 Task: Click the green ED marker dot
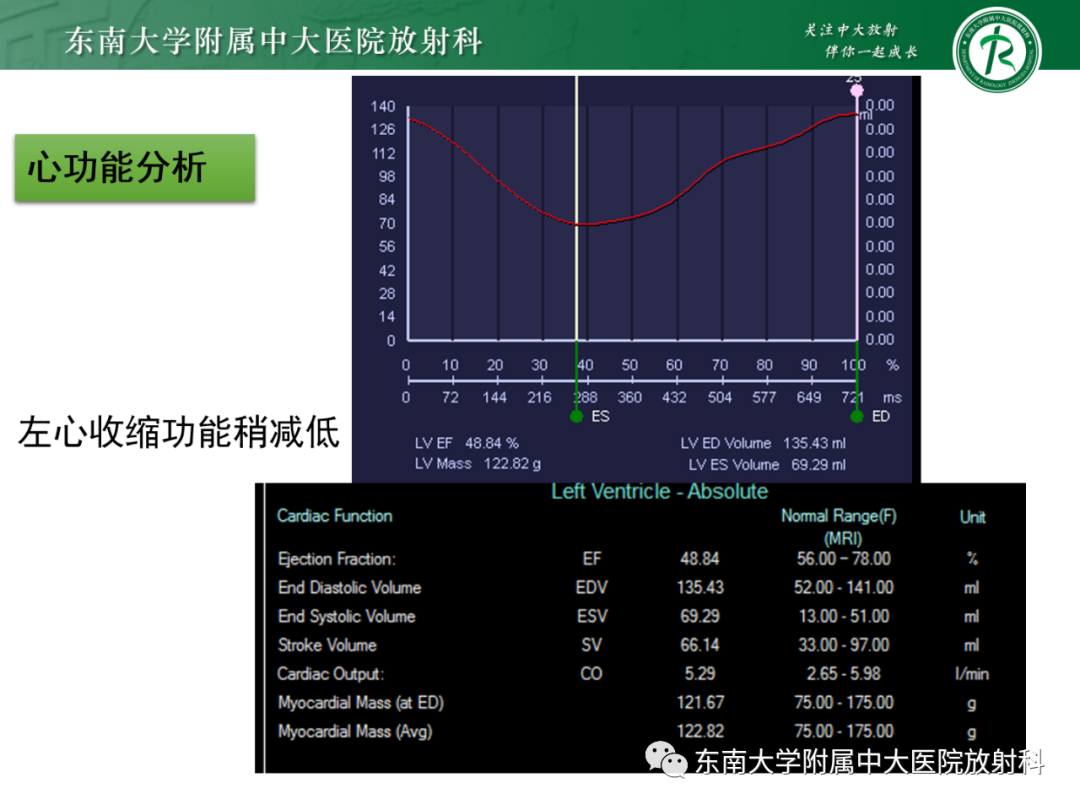pos(857,417)
